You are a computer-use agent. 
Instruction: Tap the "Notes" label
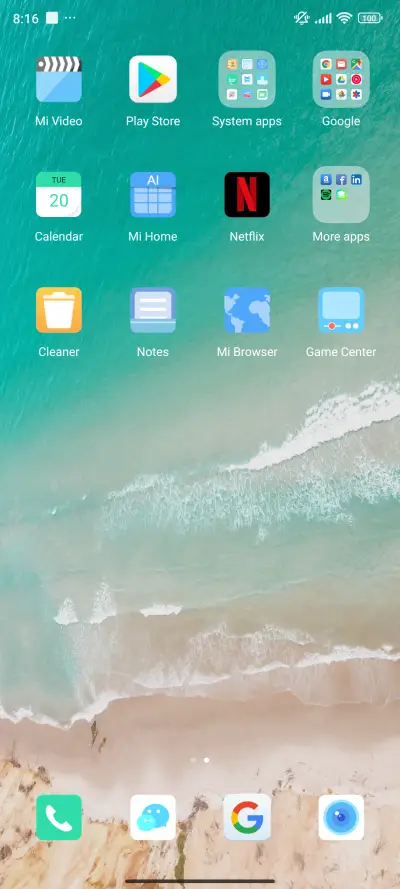click(x=153, y=352)
